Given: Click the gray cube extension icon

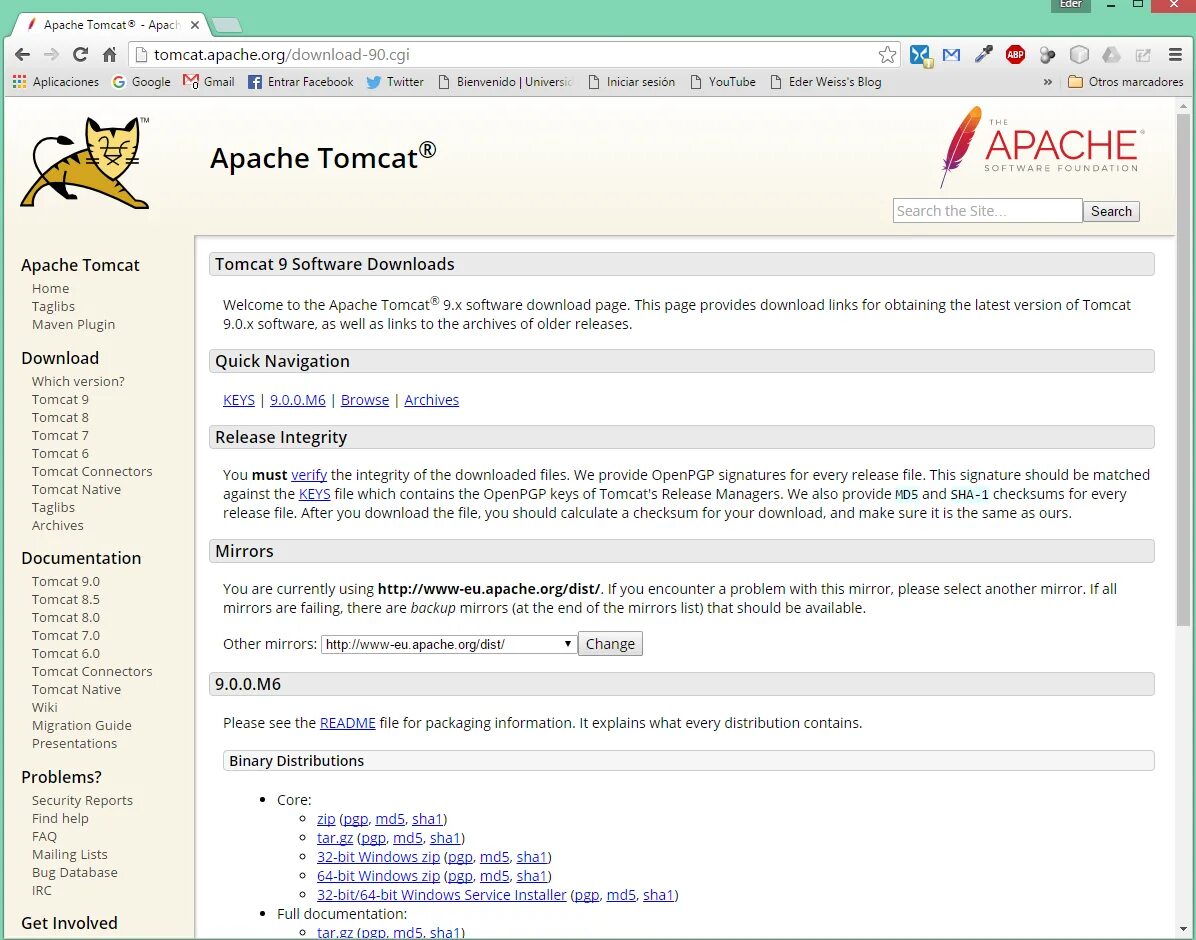Looking at the screenshot, I should pyautogui.click(x=1079, y=55).
